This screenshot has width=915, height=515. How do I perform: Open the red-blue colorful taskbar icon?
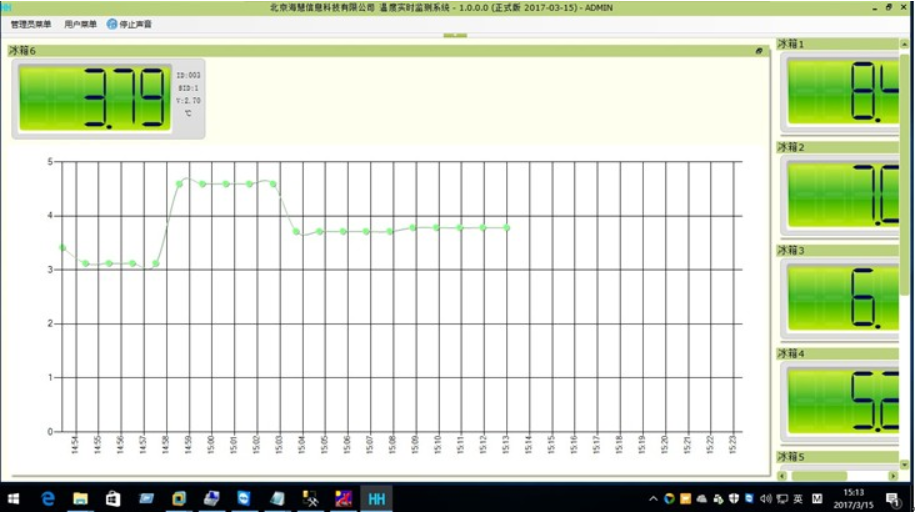(343, 499)
